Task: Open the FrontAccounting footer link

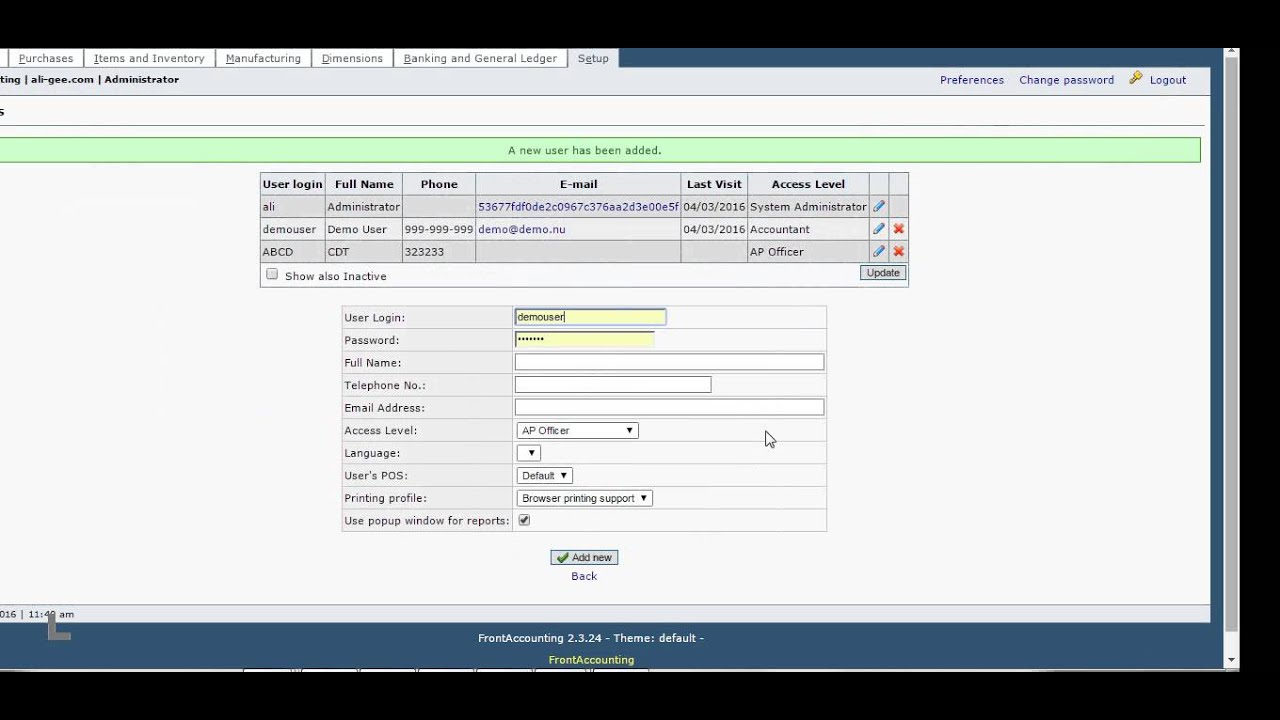Action: pos(591,660)
